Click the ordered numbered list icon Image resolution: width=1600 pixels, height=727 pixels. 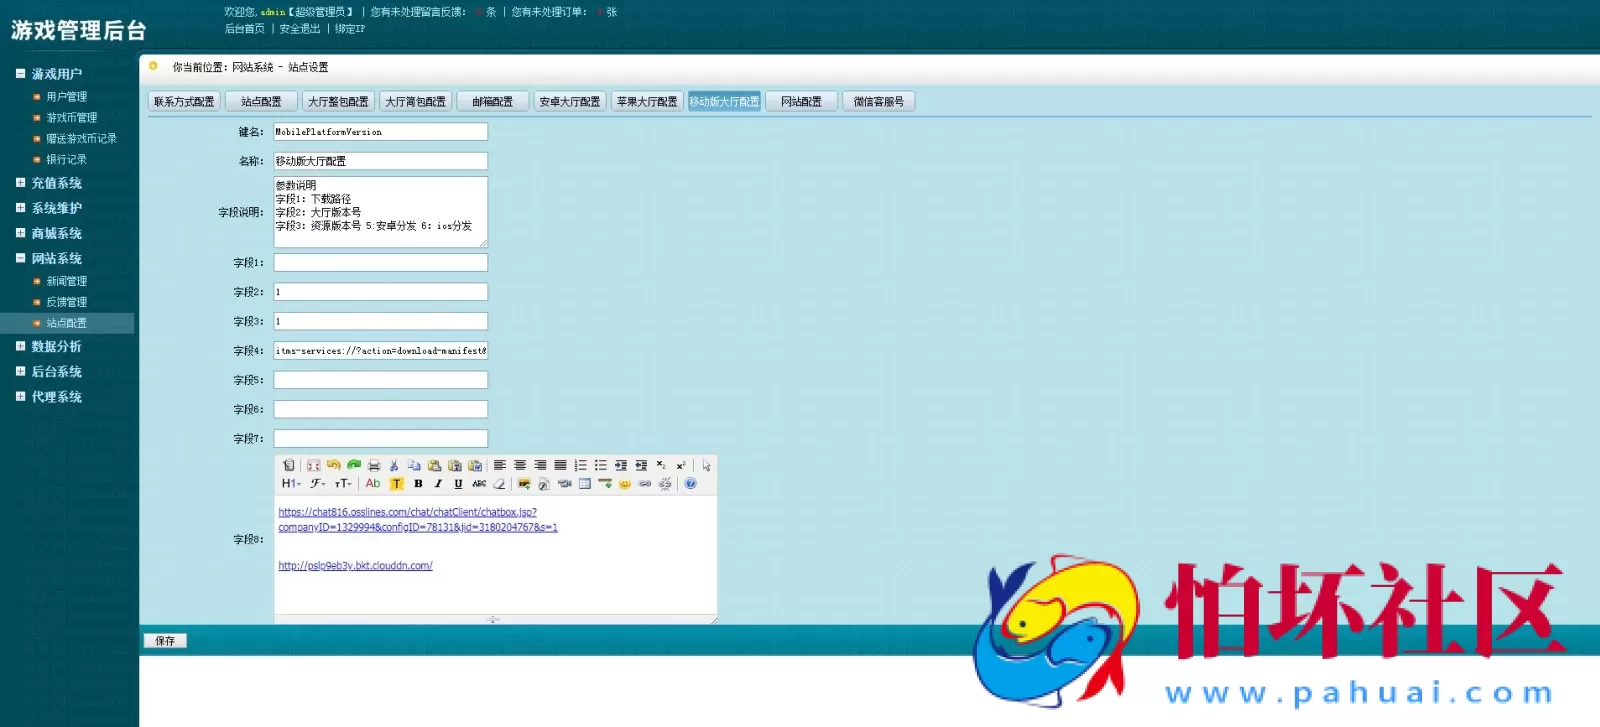580,465
